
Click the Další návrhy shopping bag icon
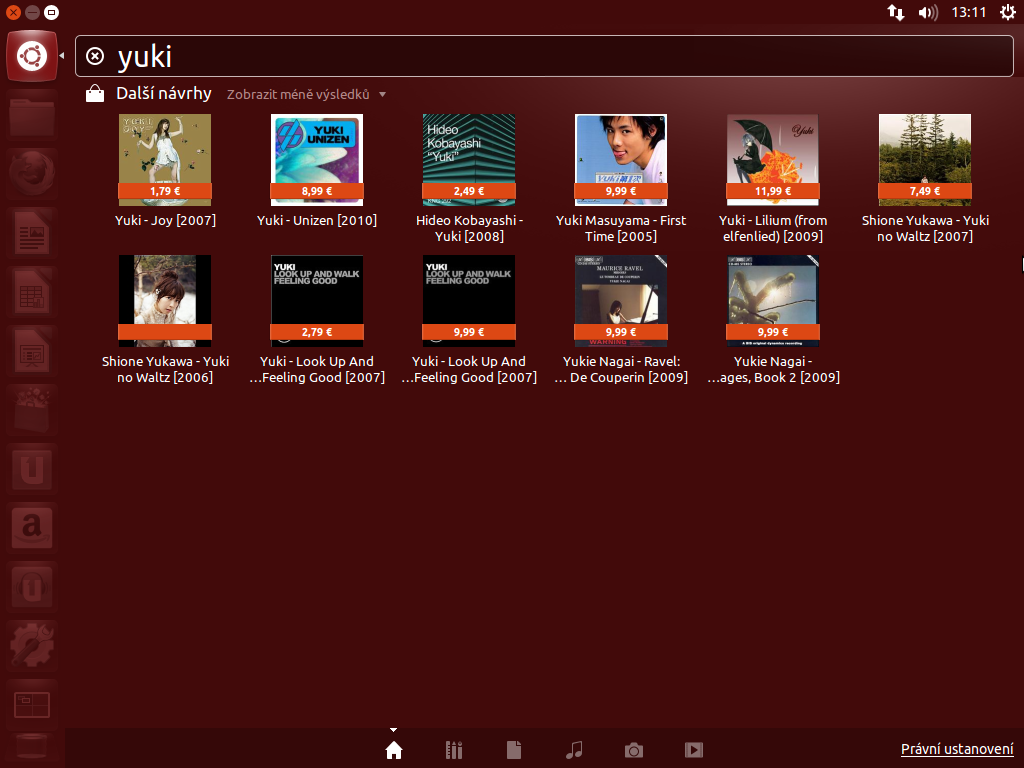coord(95,94)
